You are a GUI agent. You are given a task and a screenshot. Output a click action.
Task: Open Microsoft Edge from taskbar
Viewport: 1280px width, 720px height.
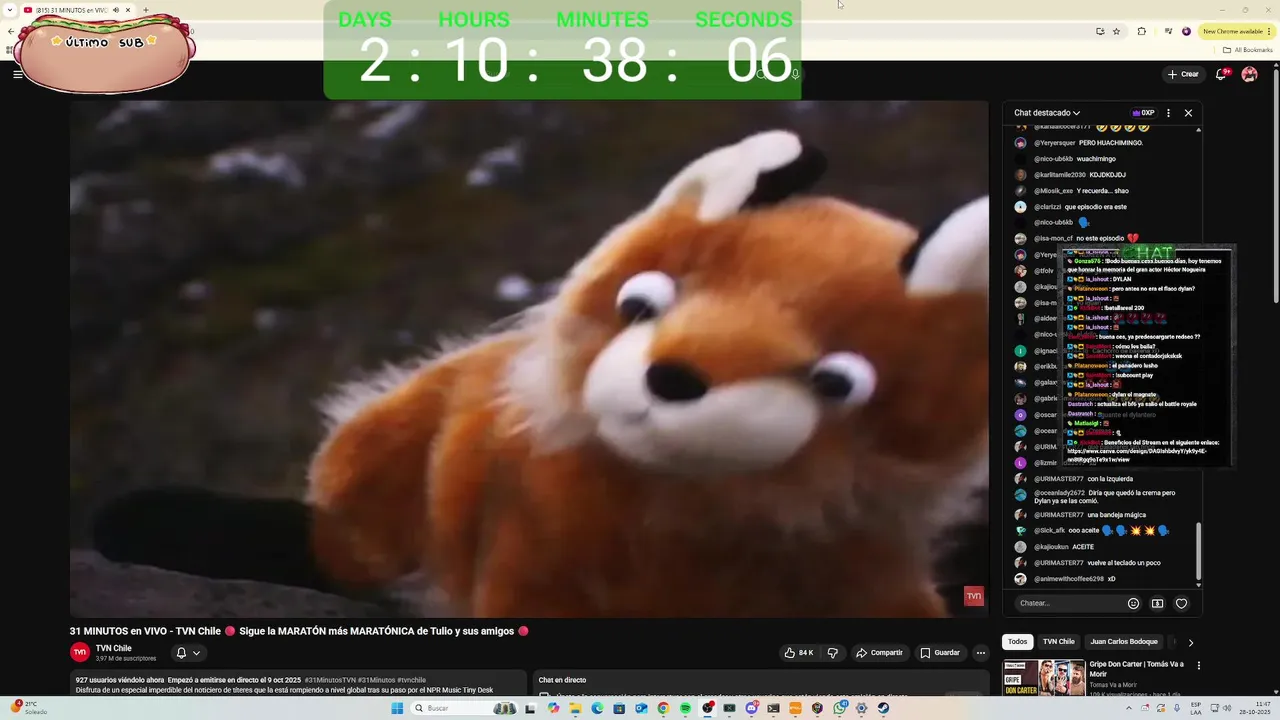pos(597,708)
